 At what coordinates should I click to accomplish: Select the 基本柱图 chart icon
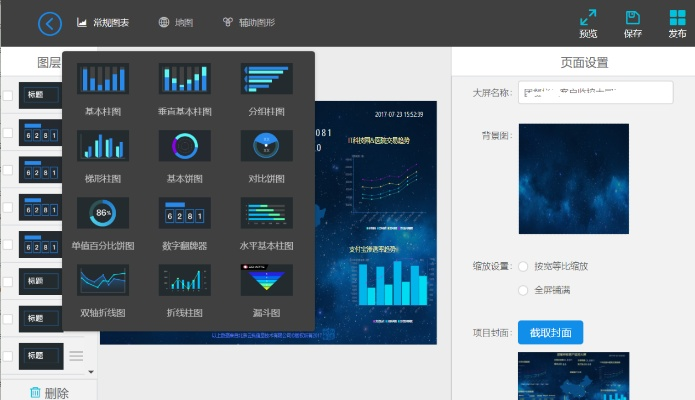tap(103, 78)
